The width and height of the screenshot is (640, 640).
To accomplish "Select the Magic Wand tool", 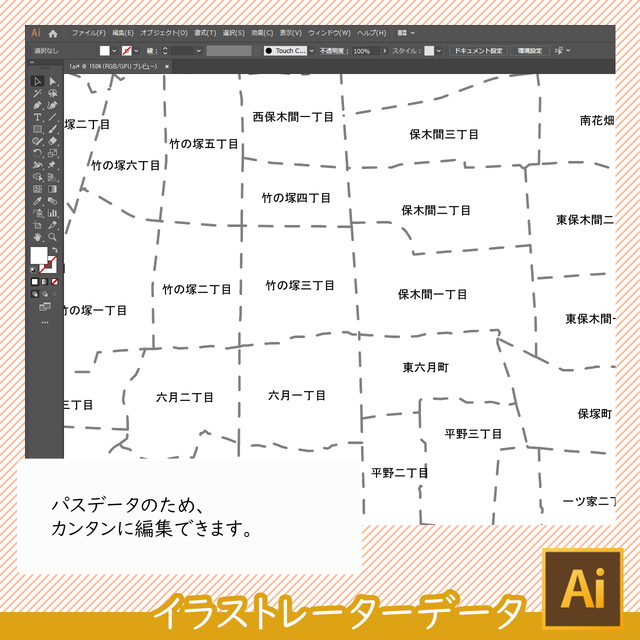I will (38, 93).
